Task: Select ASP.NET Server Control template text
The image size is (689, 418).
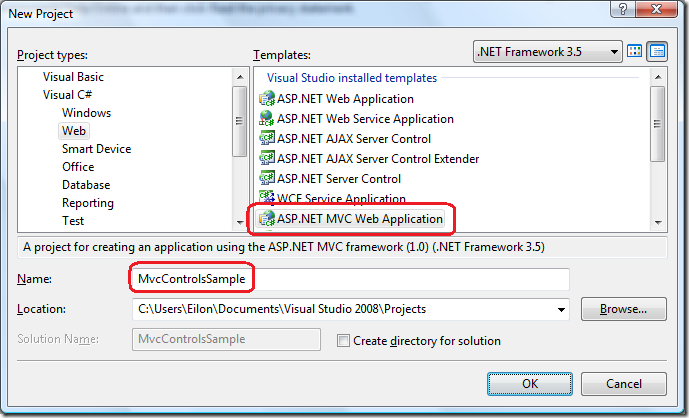Action: [339, 179]
